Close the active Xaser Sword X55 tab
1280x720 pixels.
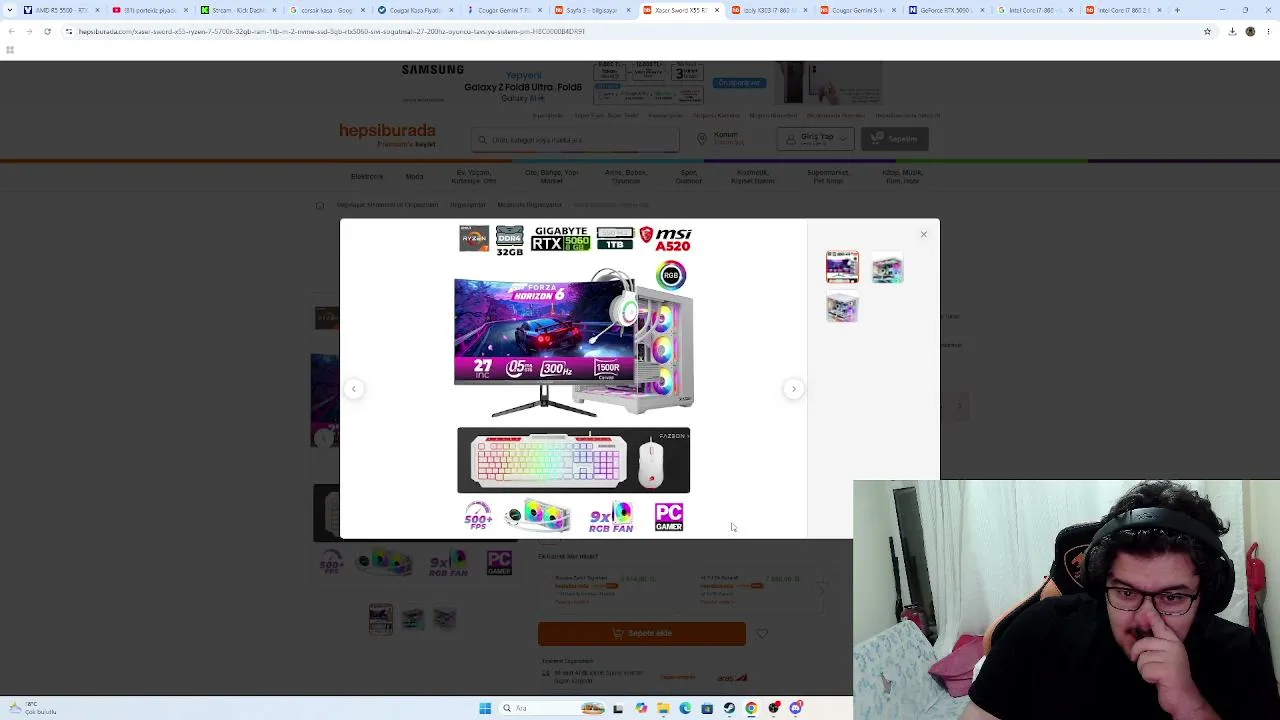(716, 10)
